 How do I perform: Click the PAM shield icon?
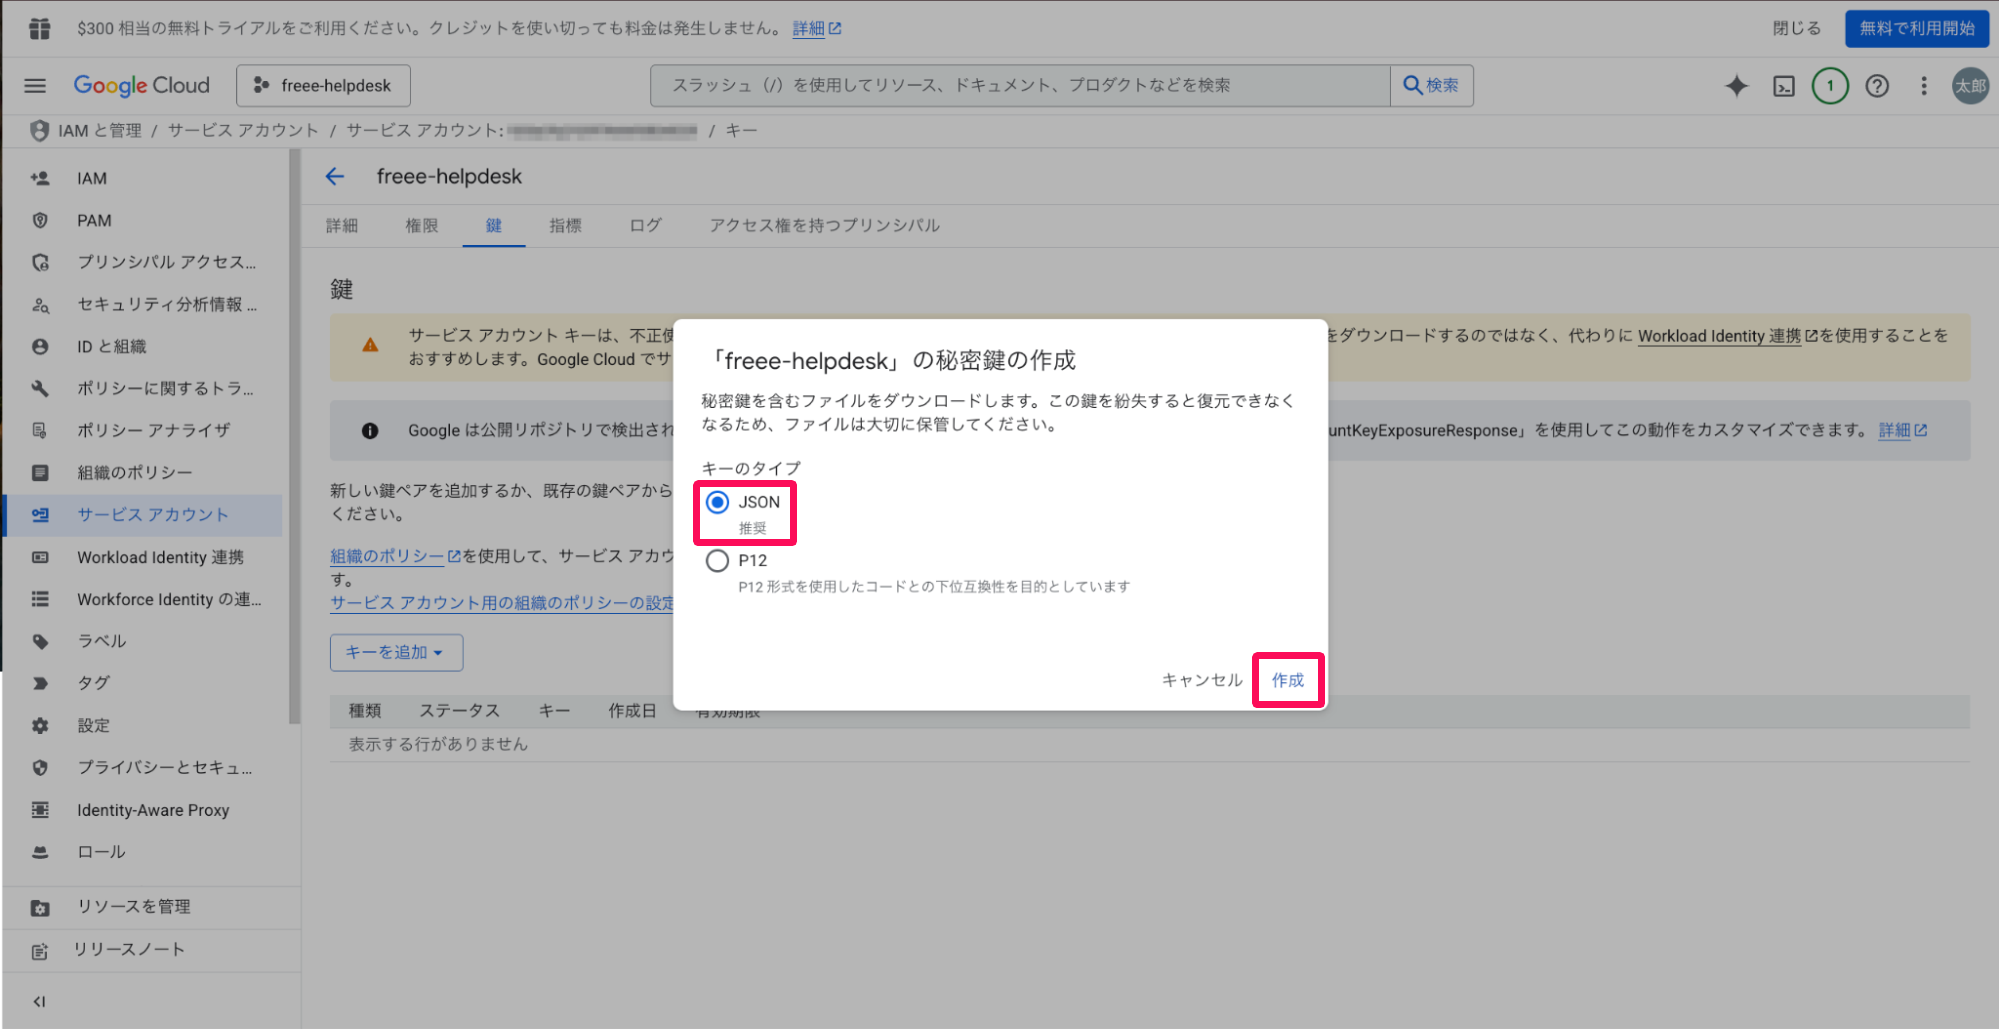click(x=40, y=221)
